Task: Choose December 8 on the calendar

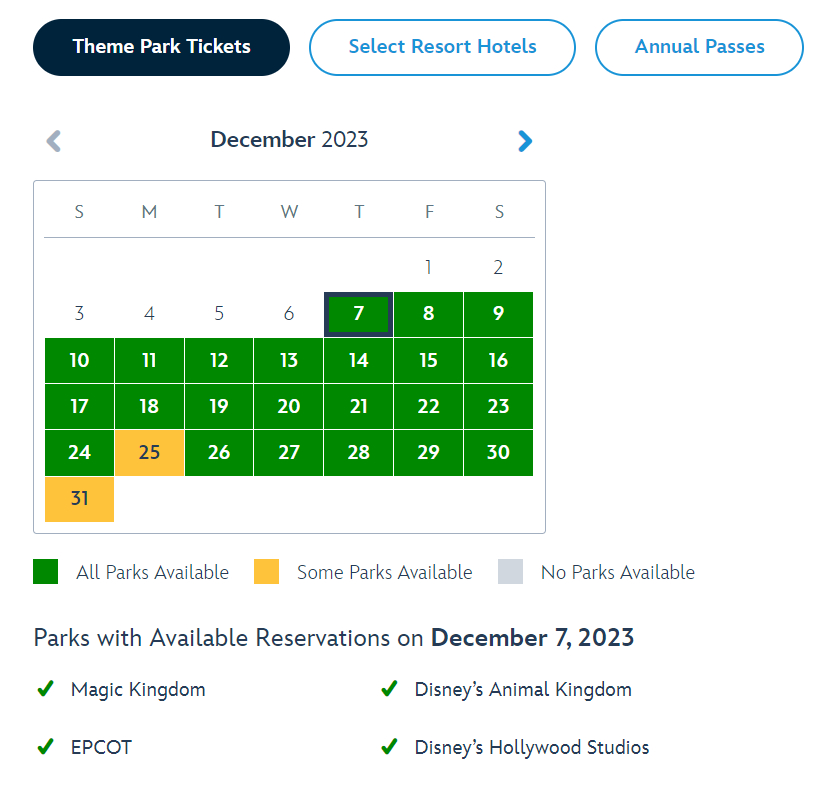Action: 428,314
